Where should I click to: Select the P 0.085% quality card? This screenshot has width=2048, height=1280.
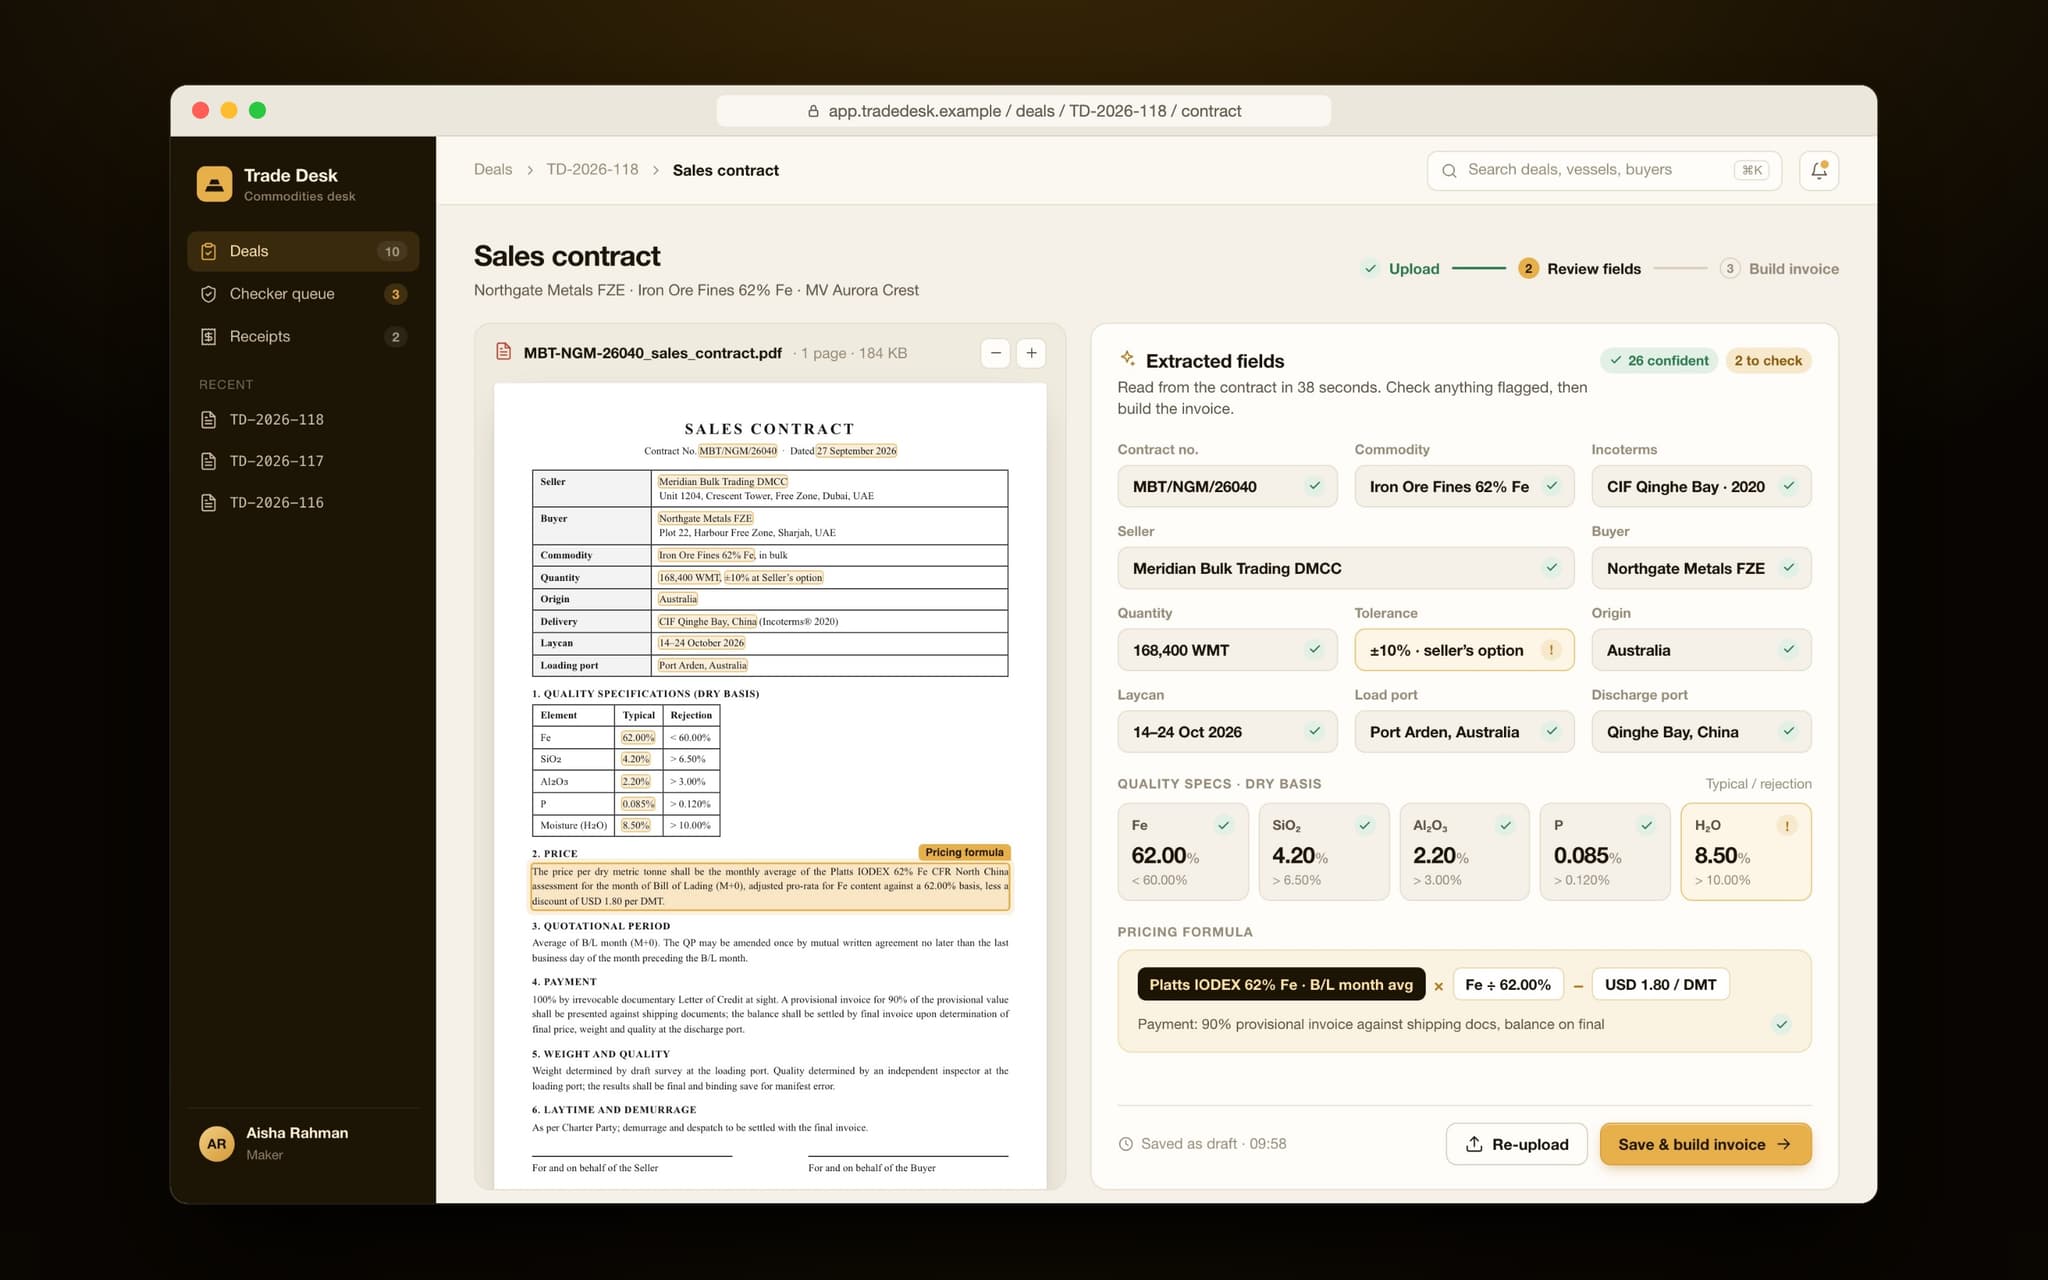[x=1605, y=852]
